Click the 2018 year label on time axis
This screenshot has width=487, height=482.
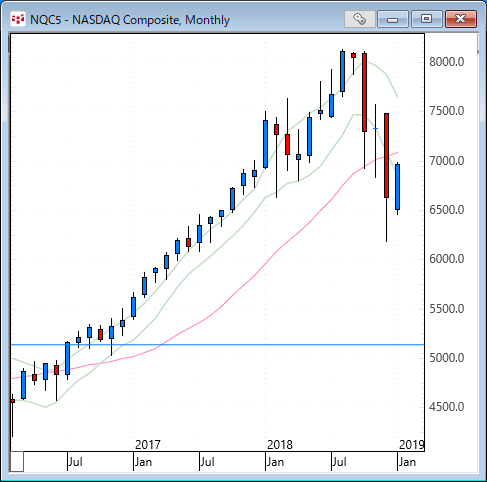tap(280, 445)
